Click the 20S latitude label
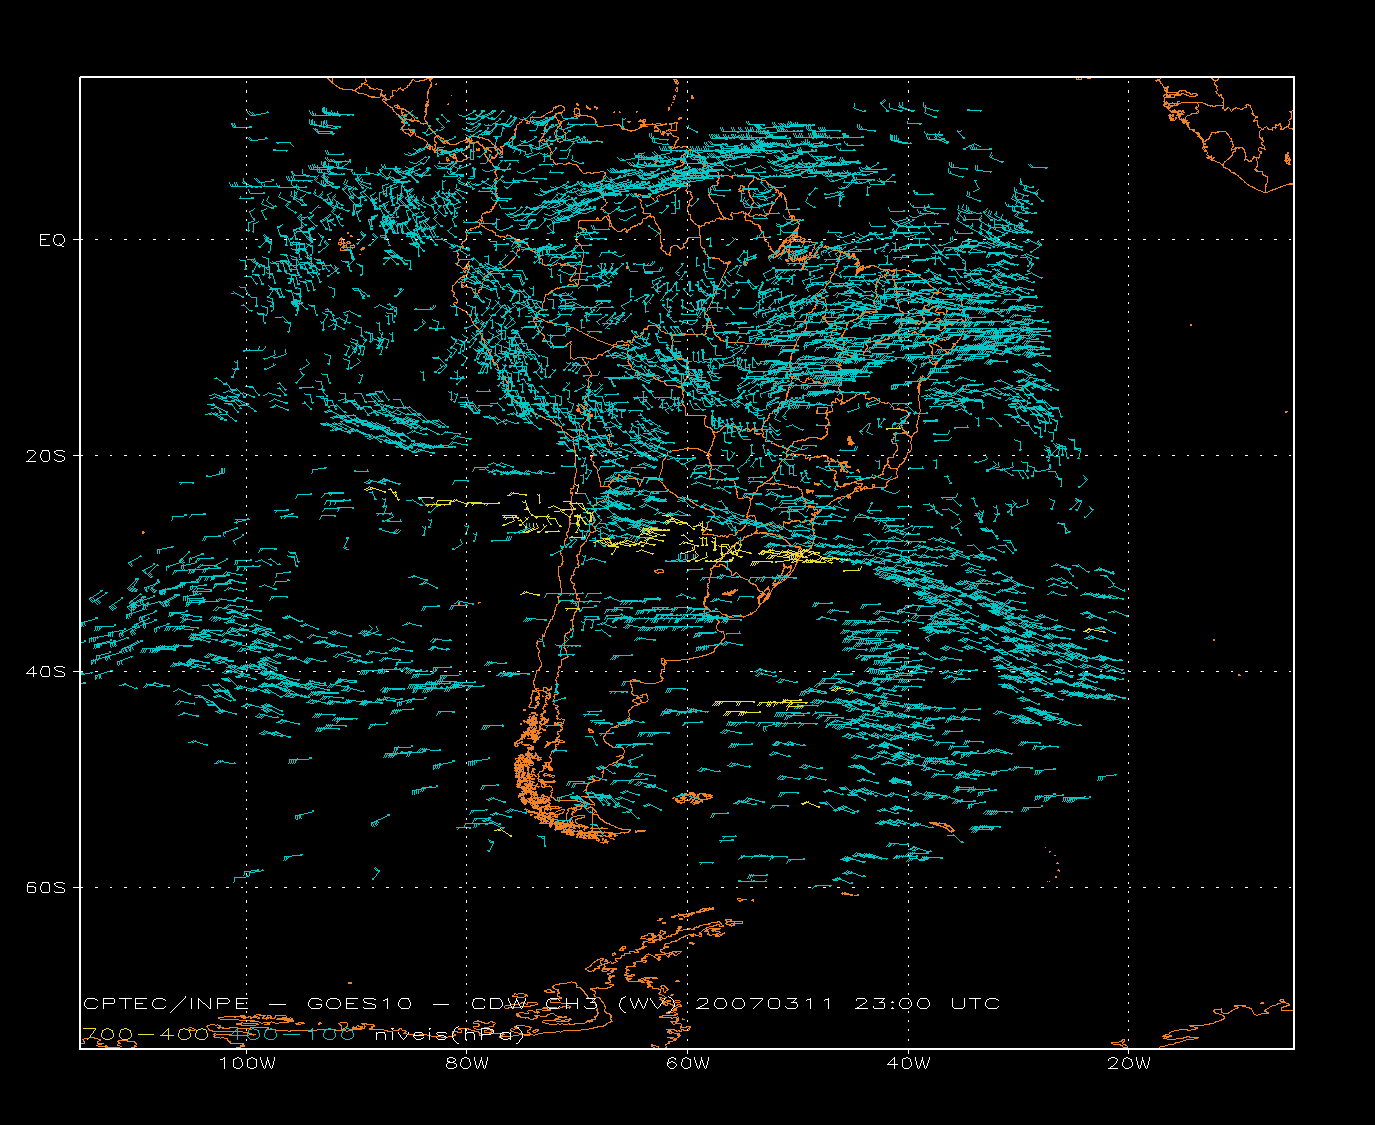Viewport: 1375px width, 1125px height. coord(46,456)
